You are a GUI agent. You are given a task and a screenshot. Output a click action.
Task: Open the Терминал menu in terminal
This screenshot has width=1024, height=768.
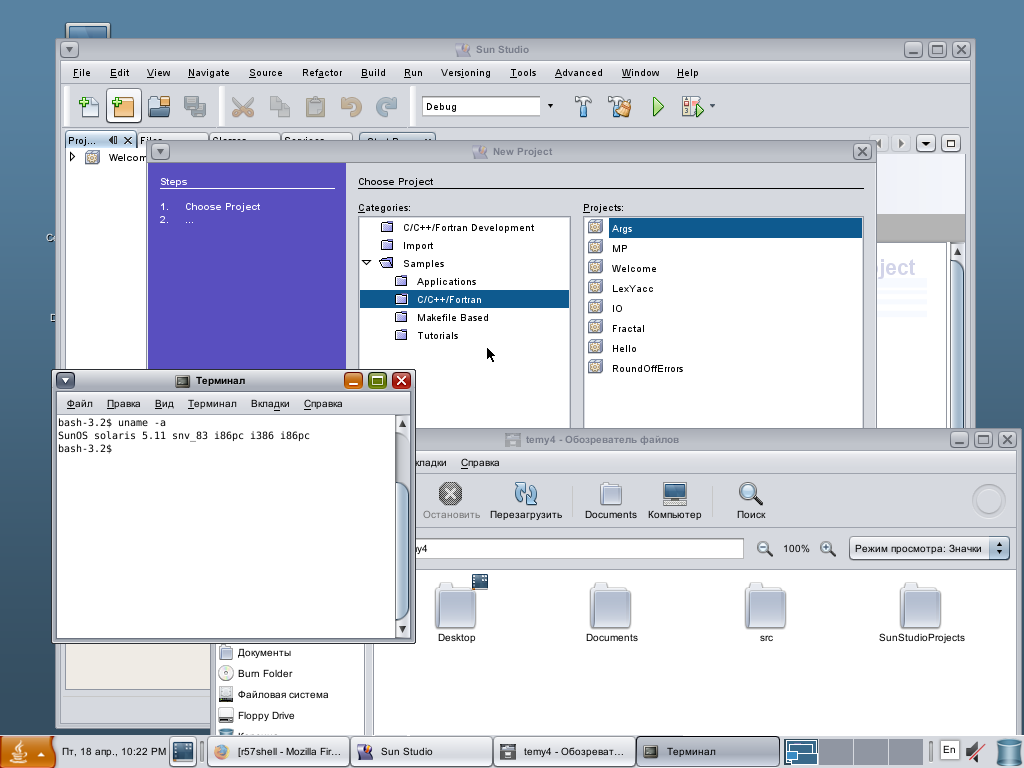pyautogui.click(x=212, y=404)
